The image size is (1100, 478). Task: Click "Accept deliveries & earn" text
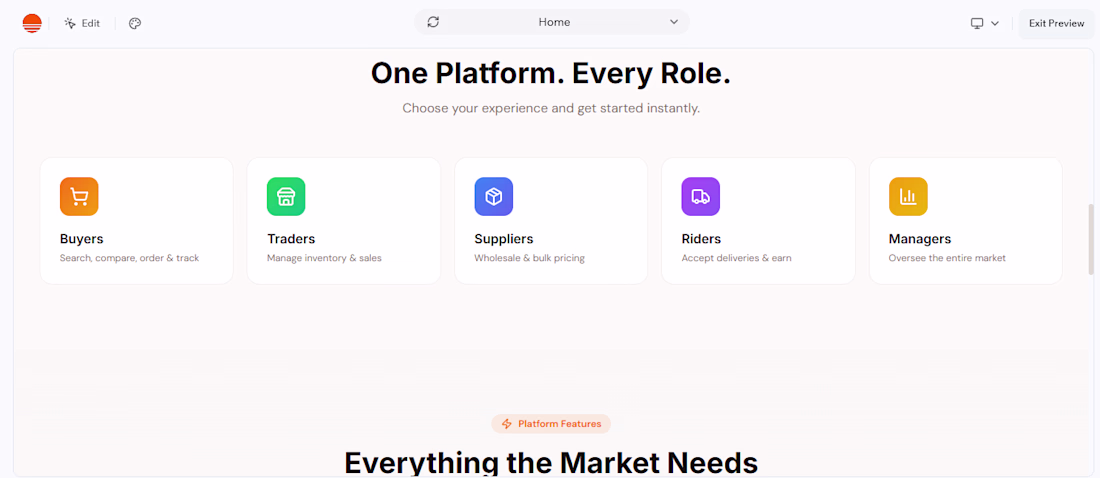pos(737,258)
